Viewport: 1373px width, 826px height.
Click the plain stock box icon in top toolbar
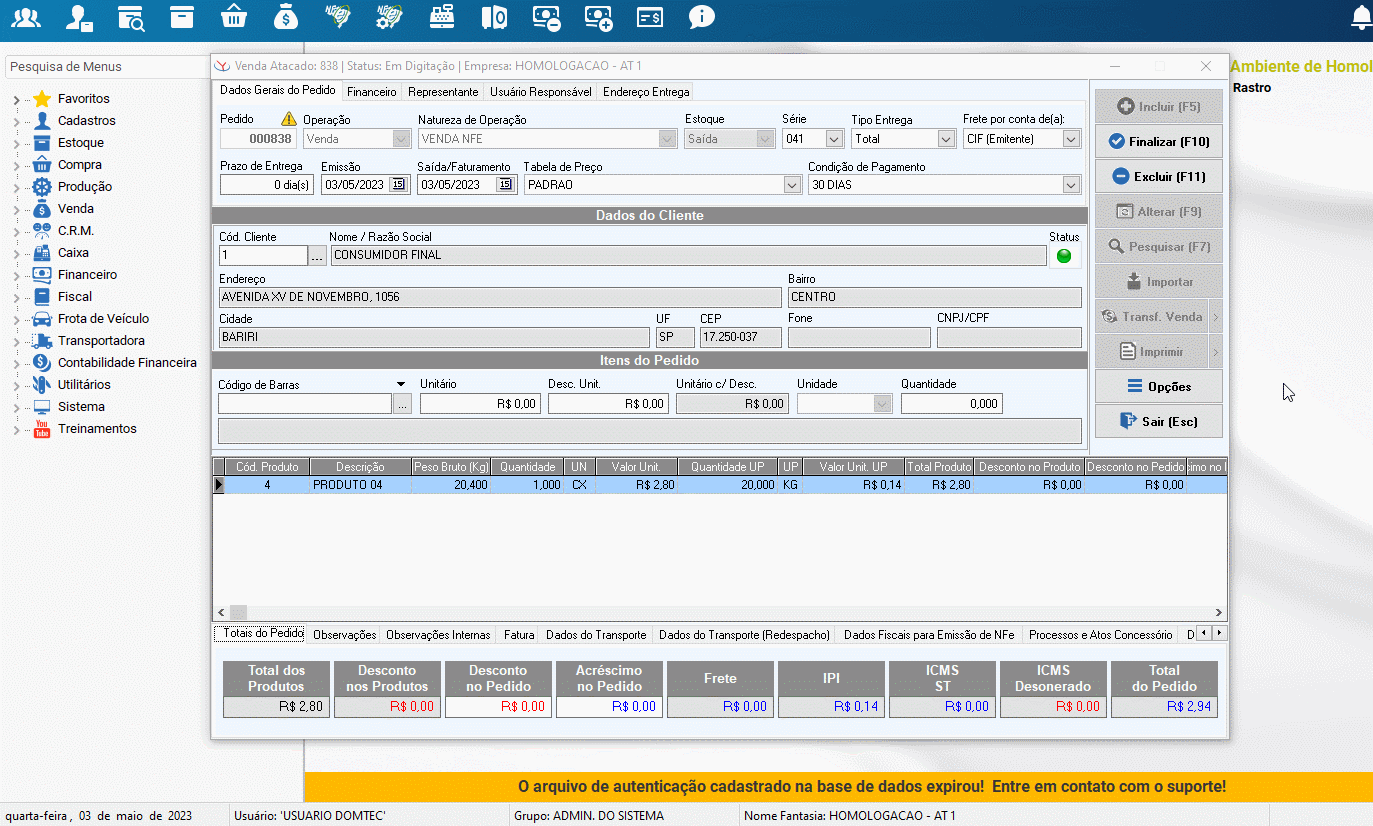tap(181, 17)
